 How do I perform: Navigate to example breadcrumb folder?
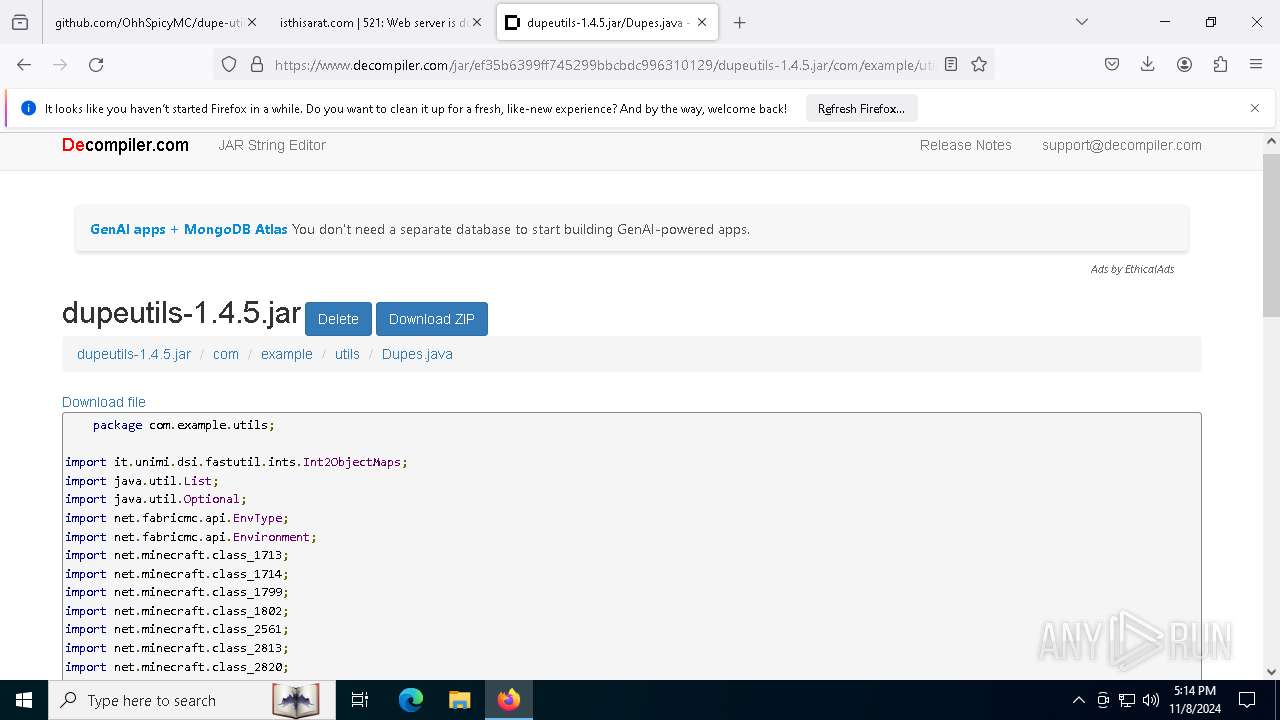287,354
